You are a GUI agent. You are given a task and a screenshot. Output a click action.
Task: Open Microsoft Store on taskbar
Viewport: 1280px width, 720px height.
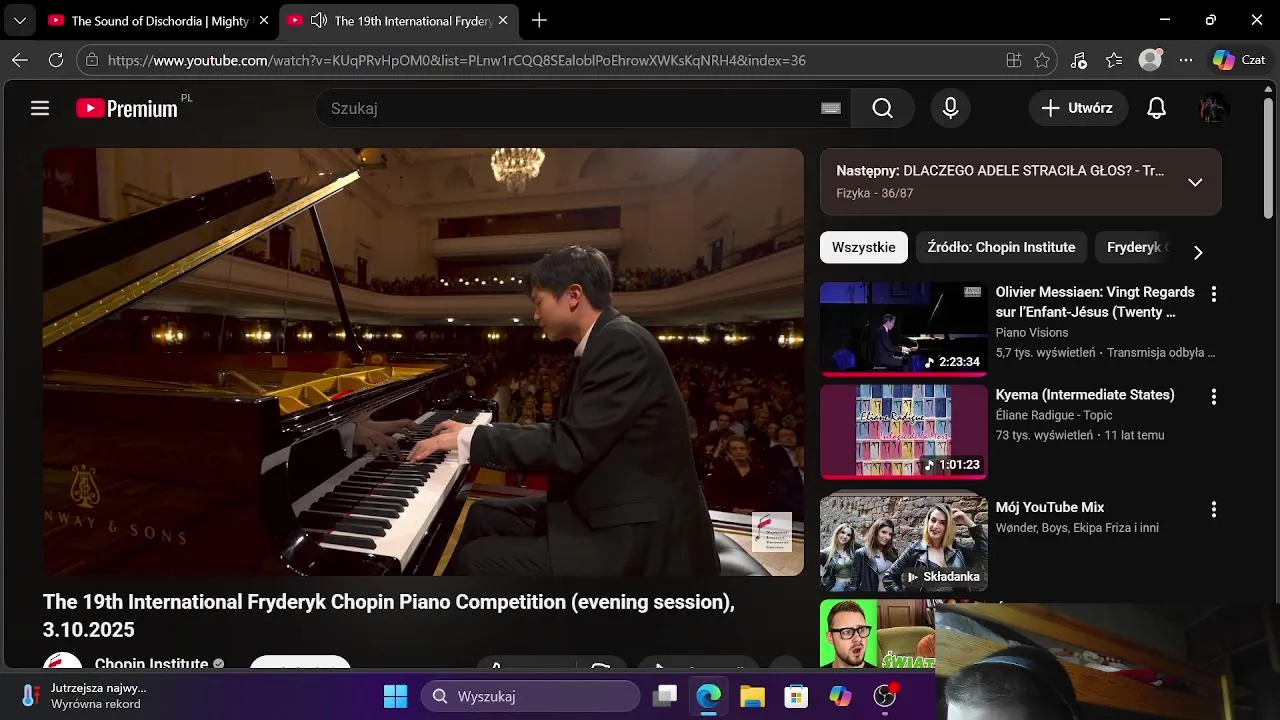coord(796,696)
